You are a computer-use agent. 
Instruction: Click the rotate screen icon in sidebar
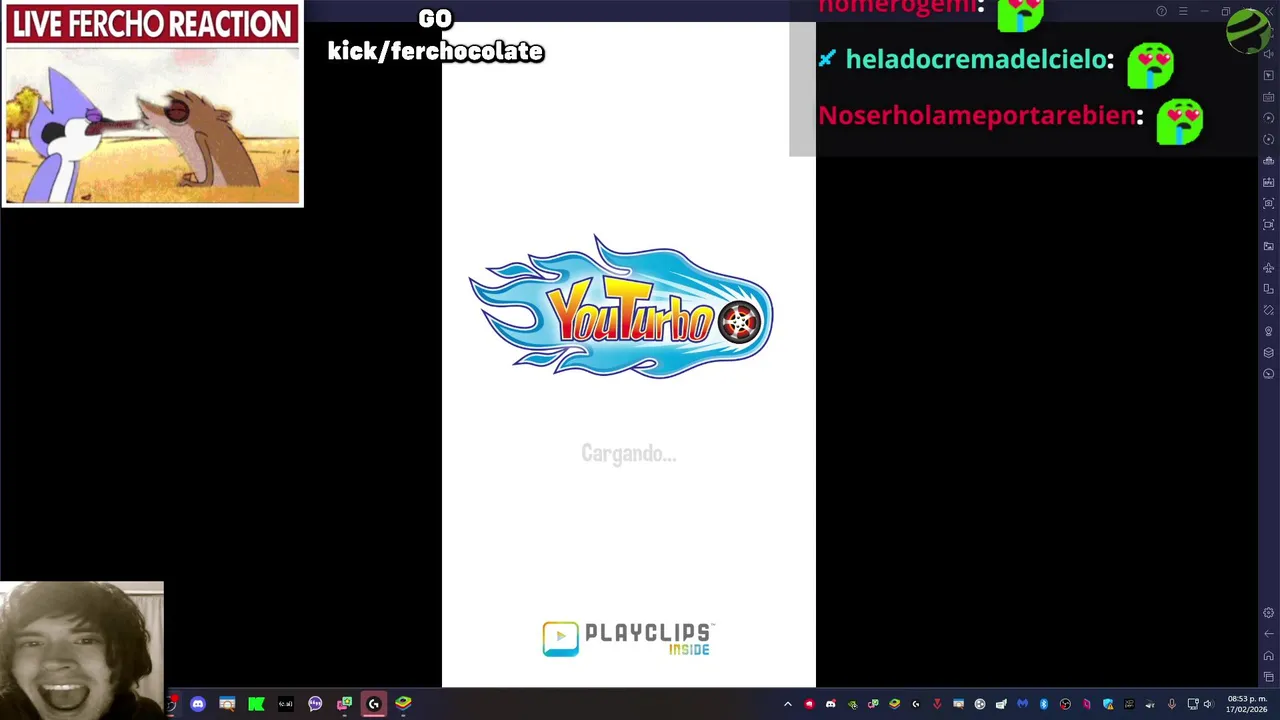pyautogui.click(x=1269, y=289)
